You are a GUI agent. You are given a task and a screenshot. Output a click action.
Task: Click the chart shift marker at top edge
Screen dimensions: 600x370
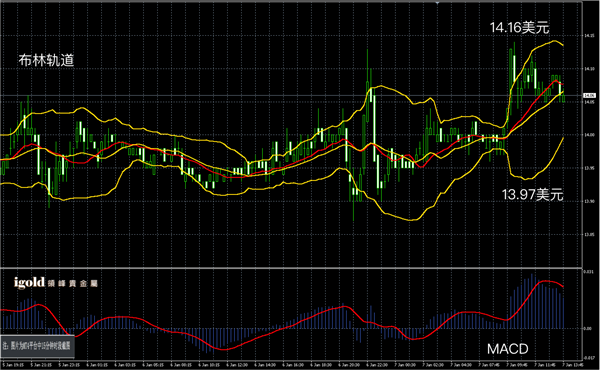coord(437,2)
